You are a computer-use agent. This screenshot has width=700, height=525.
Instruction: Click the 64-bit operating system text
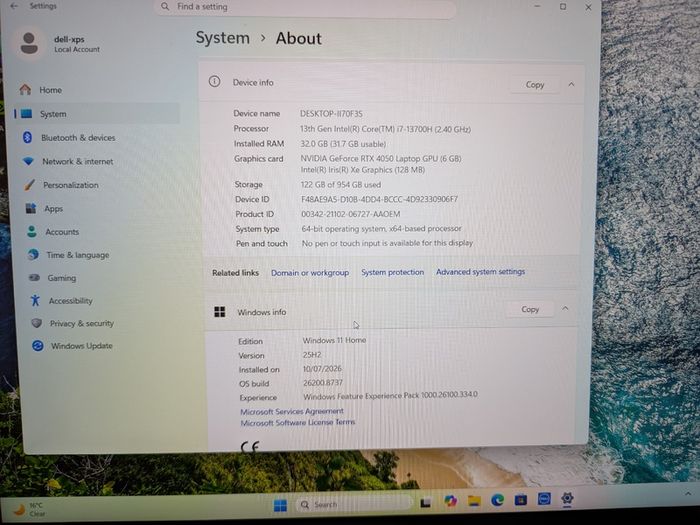(x=381, y=229)
